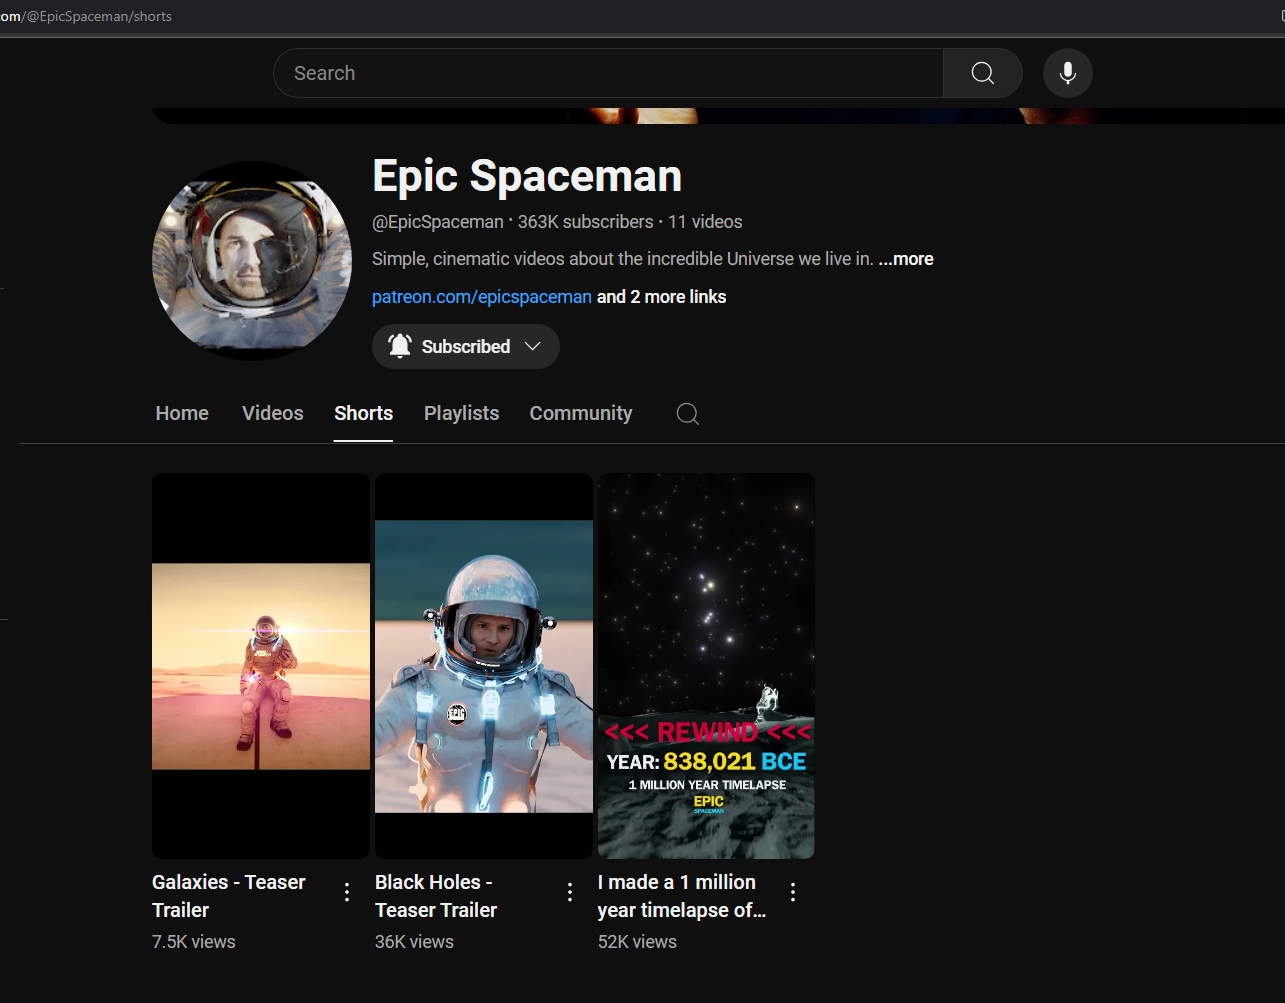Image resolution: width=1285 pixels, height=1003 pixels.
Task: Switch to the Videos tab
Action: tap(273, 413)
